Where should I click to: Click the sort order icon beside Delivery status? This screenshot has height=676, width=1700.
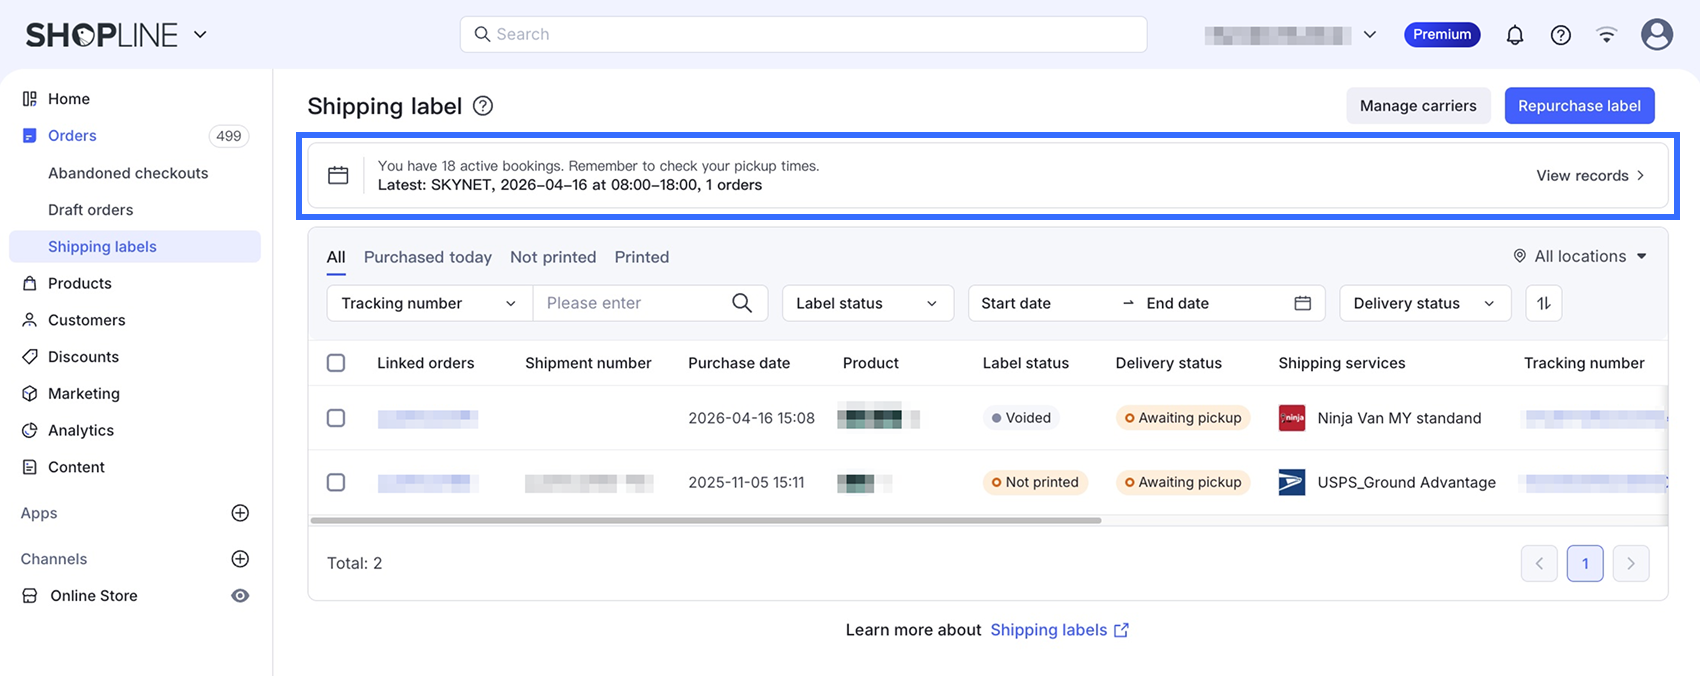(x=1543, y=303)
